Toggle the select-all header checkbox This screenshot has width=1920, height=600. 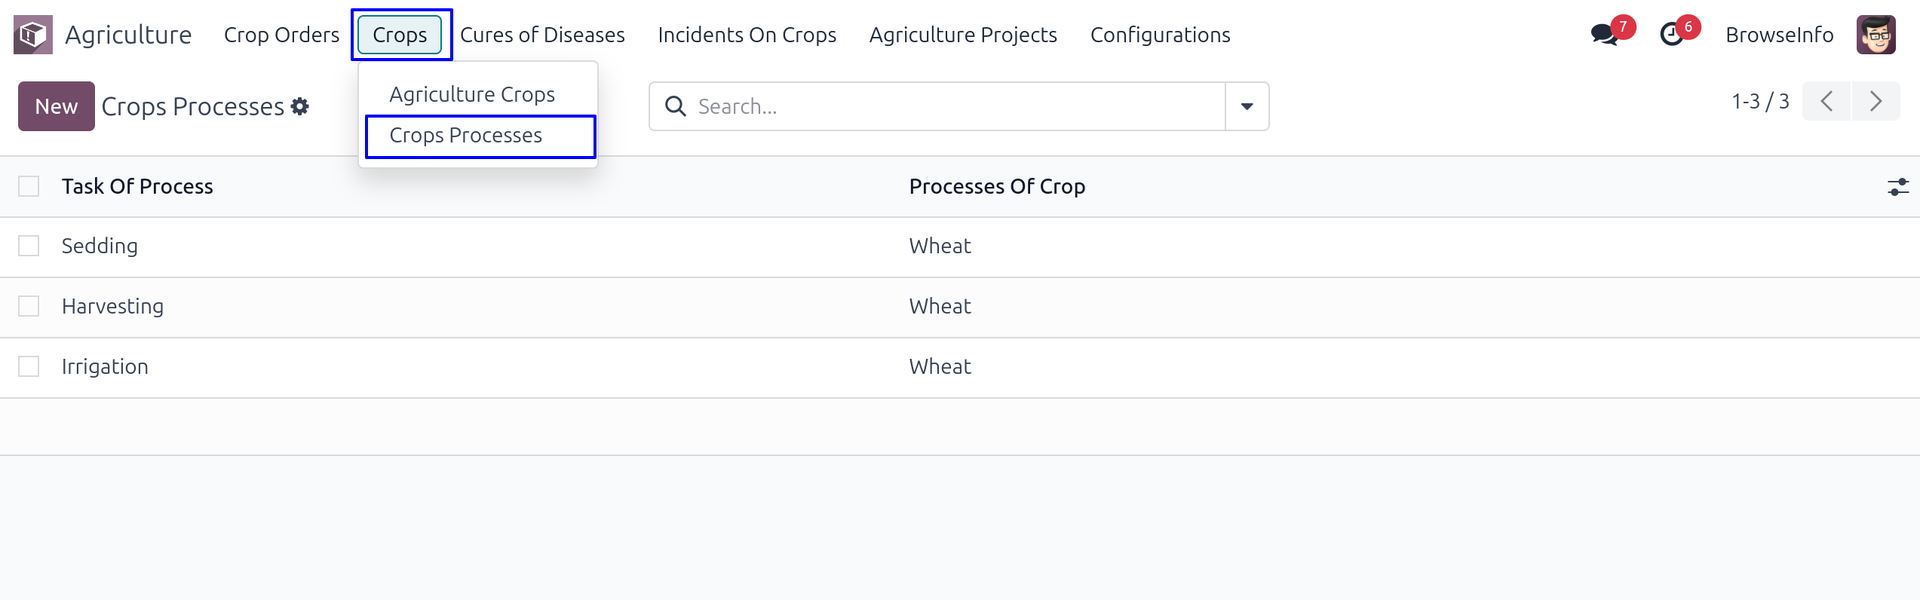click(x=29, y=187)
